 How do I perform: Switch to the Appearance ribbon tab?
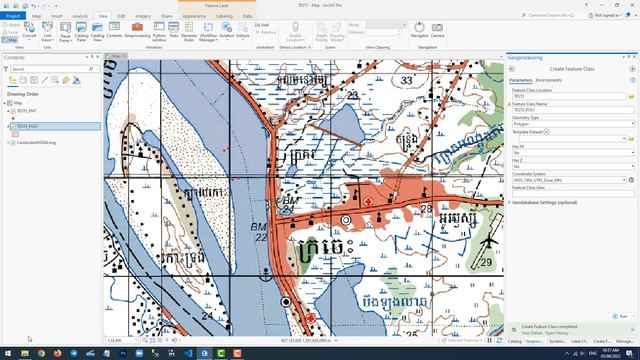click(x=194, y=16)
